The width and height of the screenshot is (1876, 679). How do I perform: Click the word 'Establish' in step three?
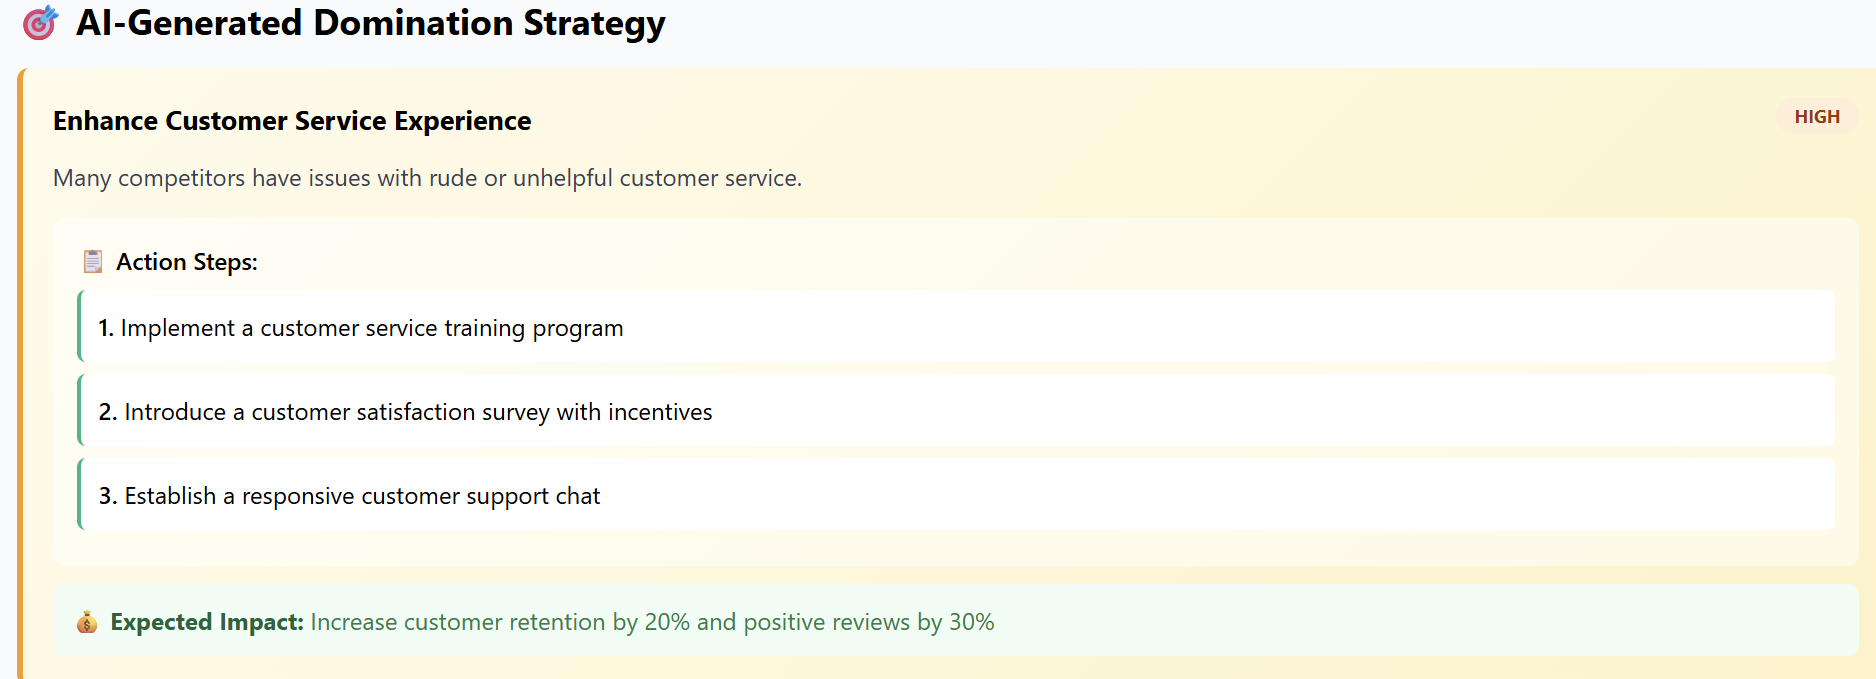[x=170, y=496]
